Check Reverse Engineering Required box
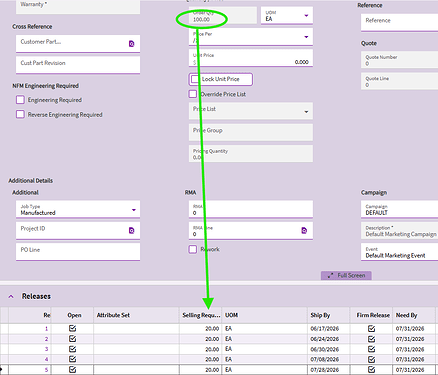 click(20, 114)
